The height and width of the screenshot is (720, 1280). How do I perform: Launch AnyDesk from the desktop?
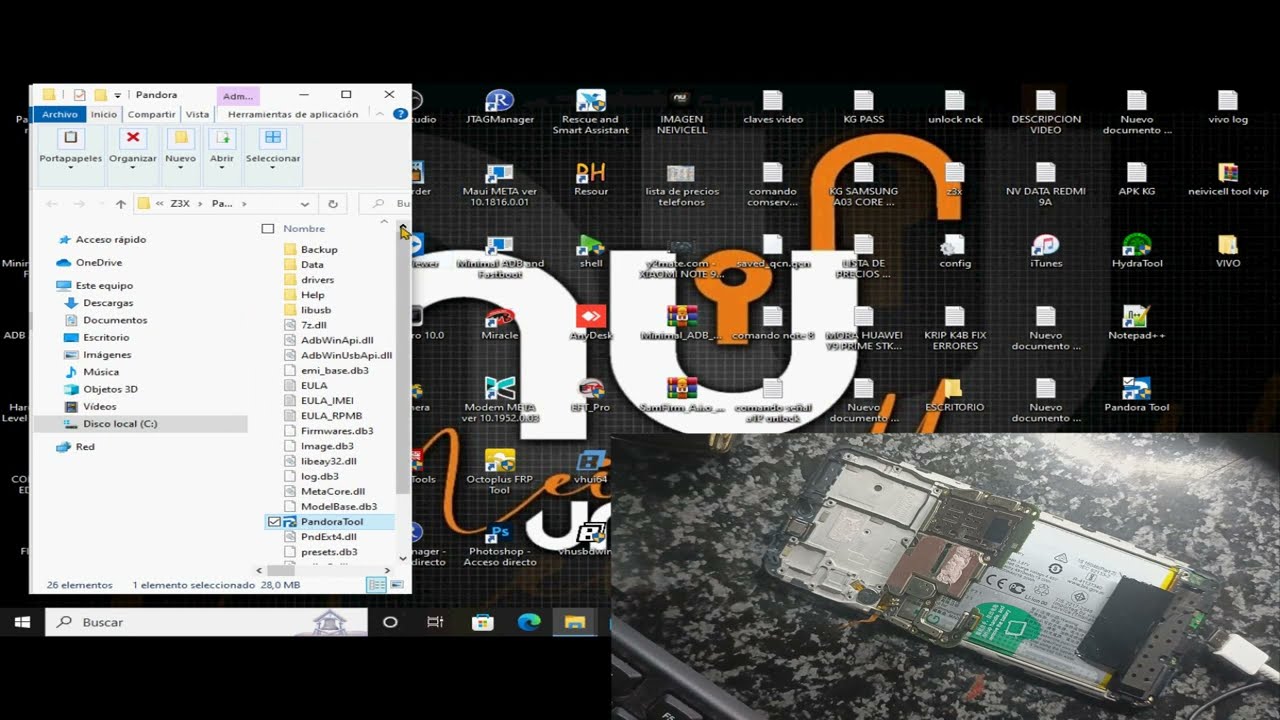pos(591,323)
